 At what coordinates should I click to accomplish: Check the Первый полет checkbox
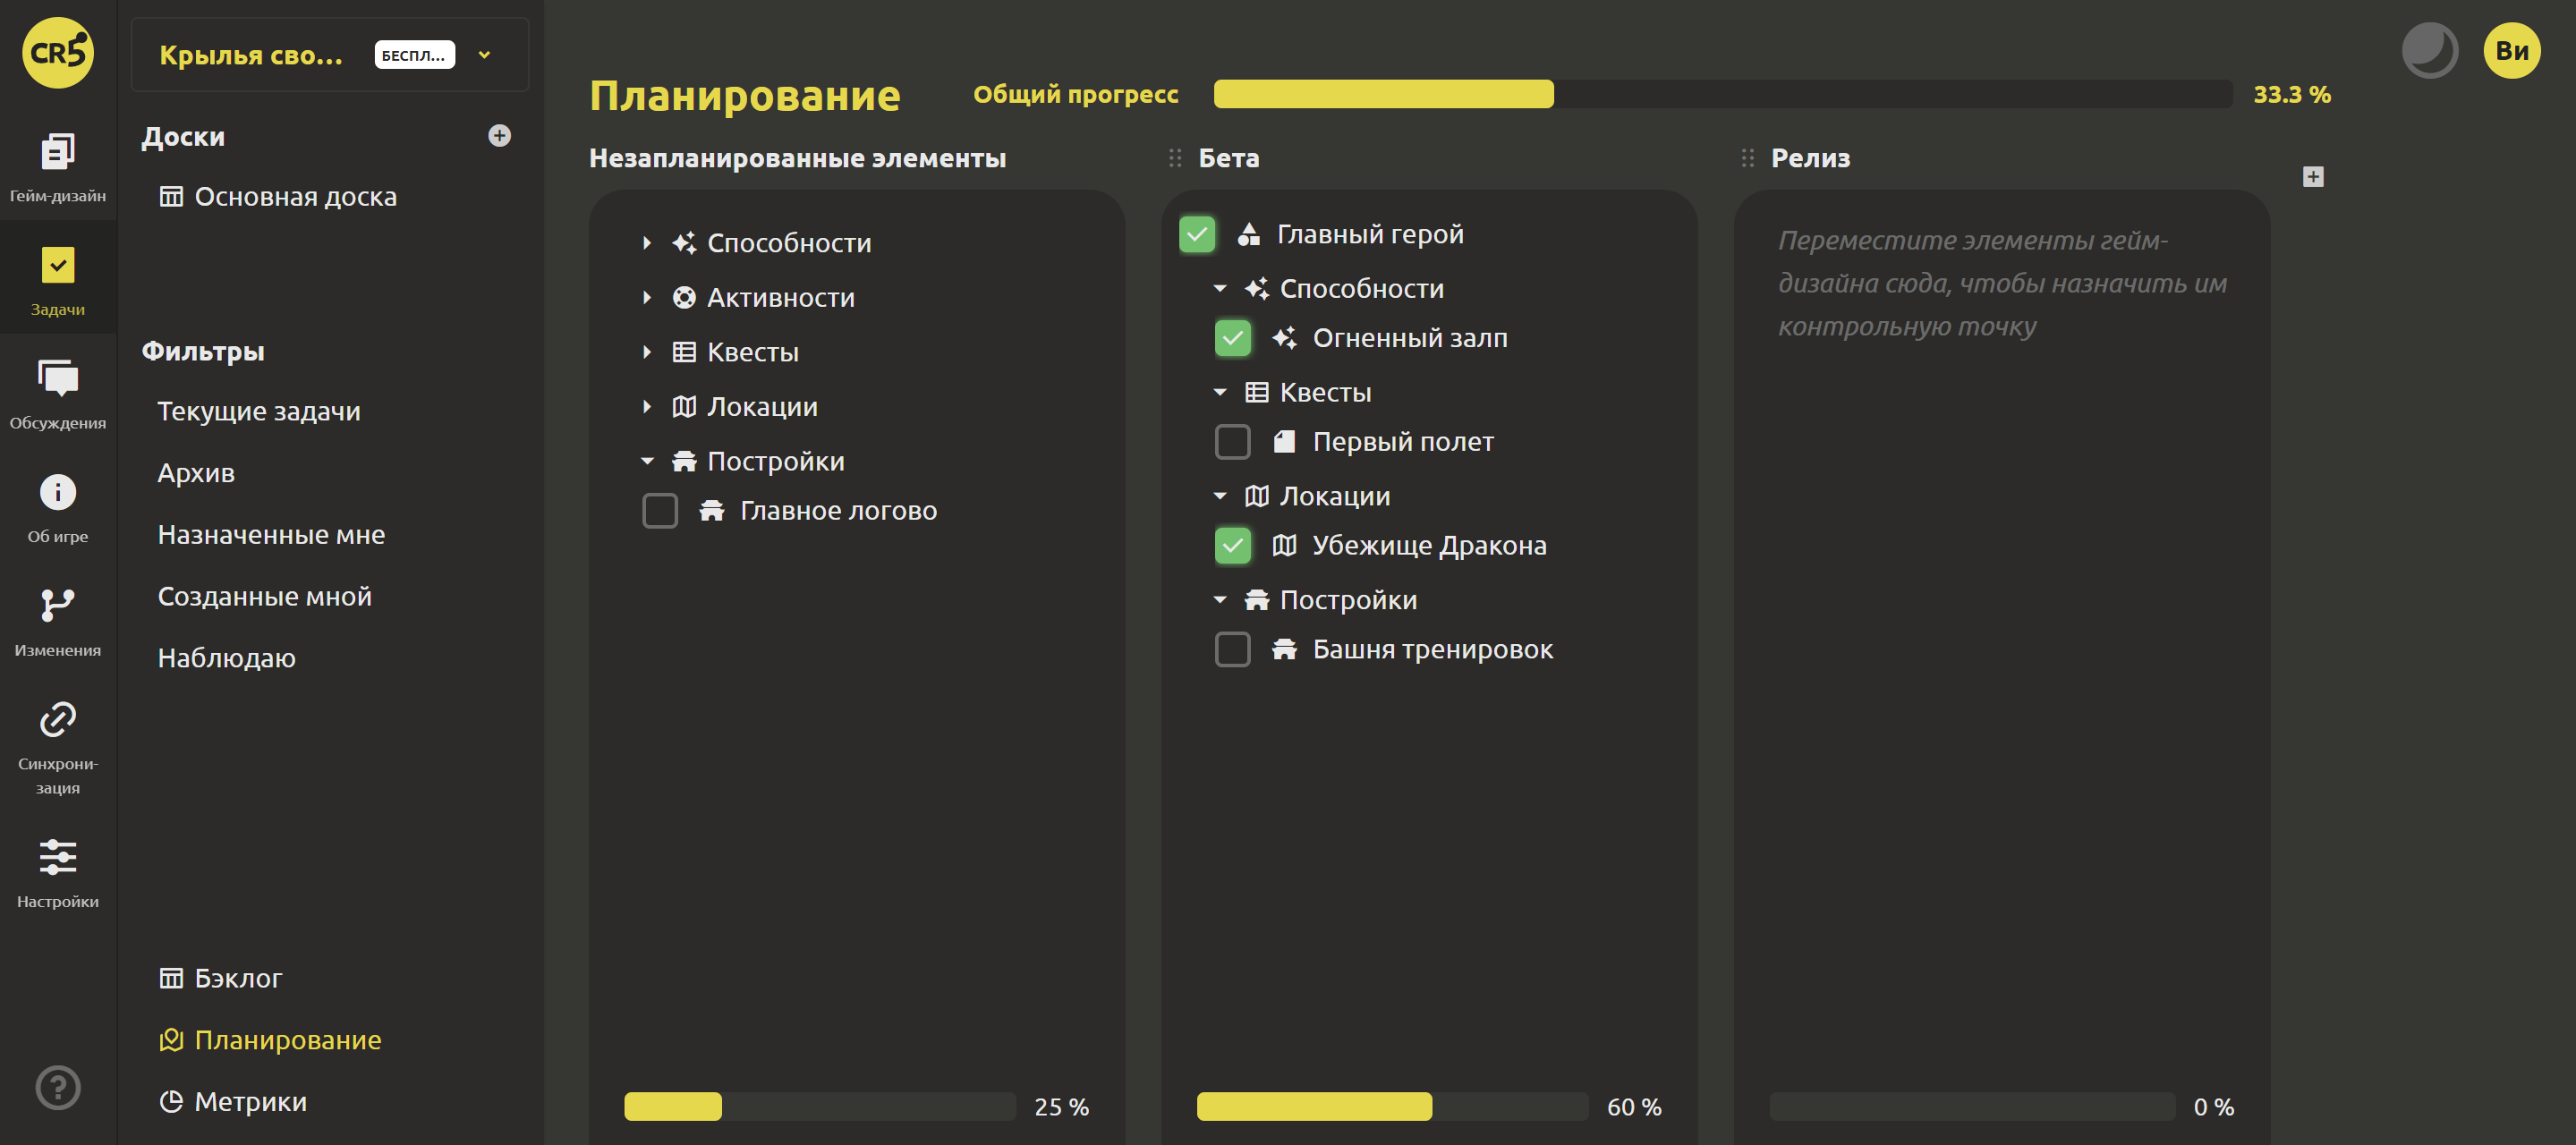tap(1233, 442)
